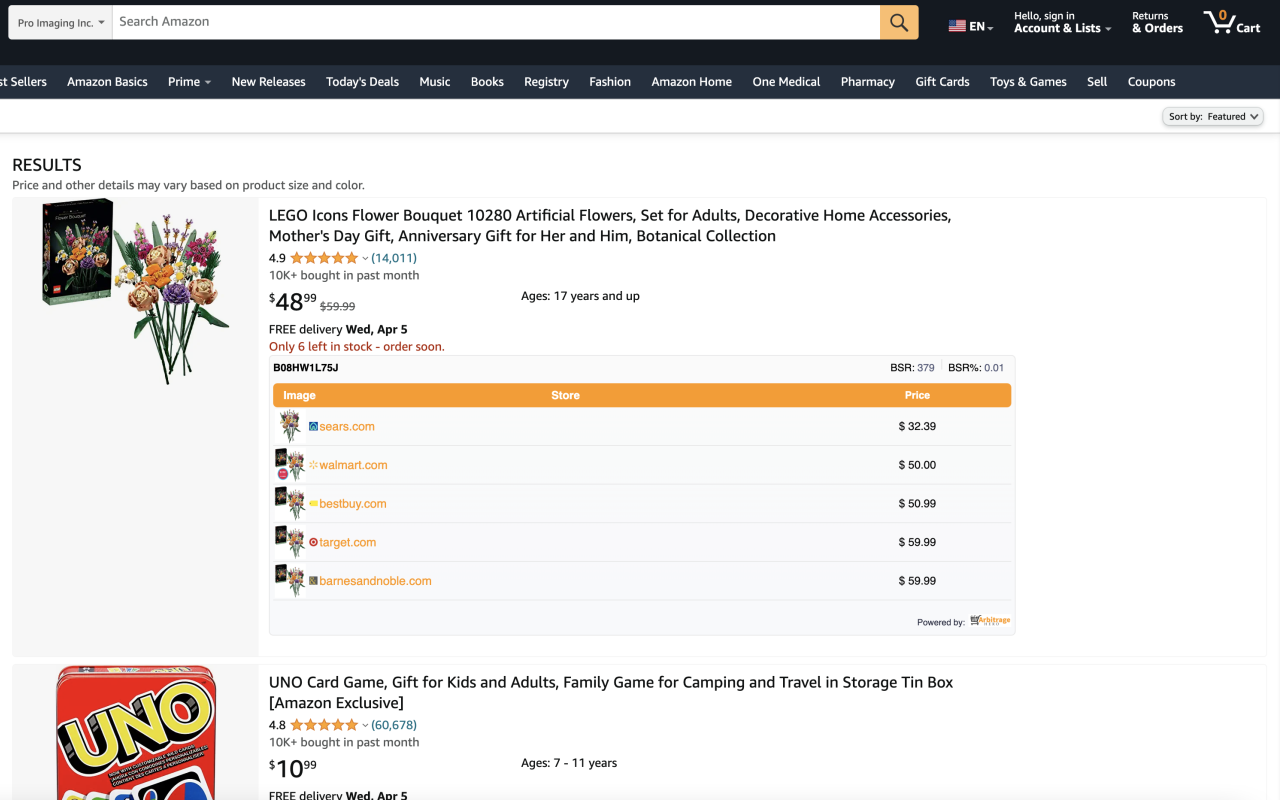Viewport: 1280px width, 800px height.
Task: Open the Cart via the cart icon
Action: 1222,21
